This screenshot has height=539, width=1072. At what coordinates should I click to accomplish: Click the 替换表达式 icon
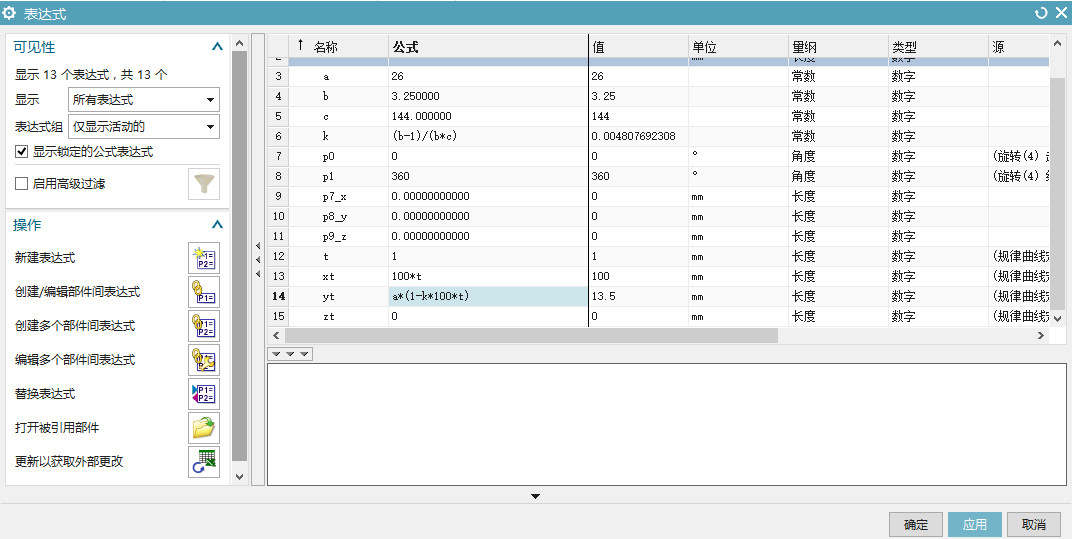(x=204, y=394)
